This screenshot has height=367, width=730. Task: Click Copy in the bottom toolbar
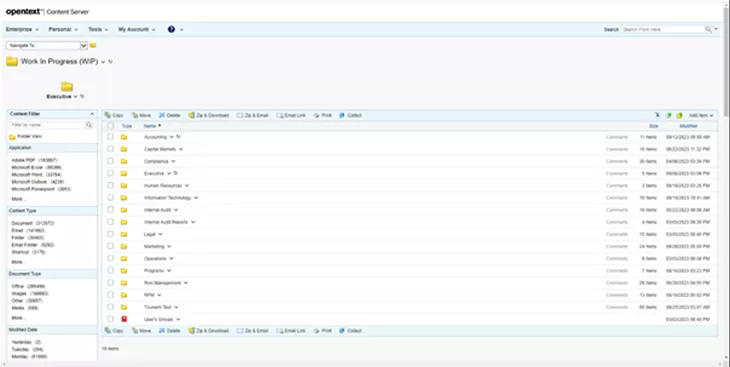(114, 331)
